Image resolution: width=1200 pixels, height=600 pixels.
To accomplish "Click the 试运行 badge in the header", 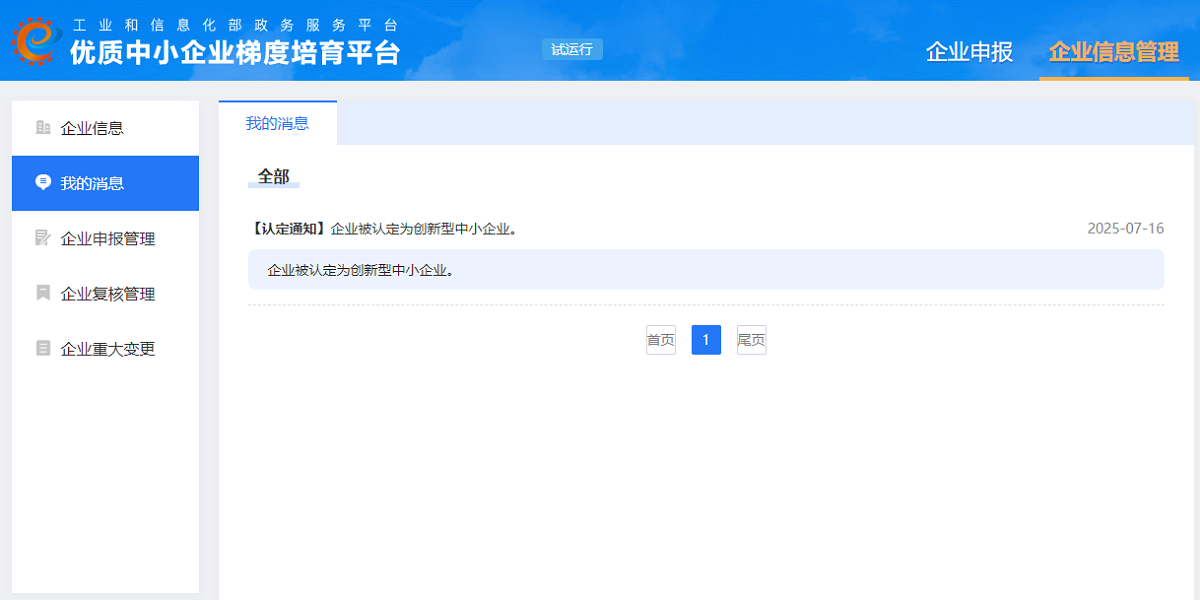I will (571, 48).
